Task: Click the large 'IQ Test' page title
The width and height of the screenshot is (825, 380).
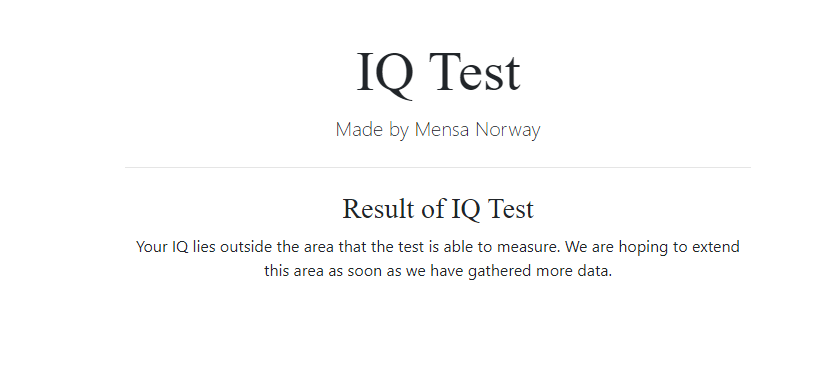Action: (438, 73)
